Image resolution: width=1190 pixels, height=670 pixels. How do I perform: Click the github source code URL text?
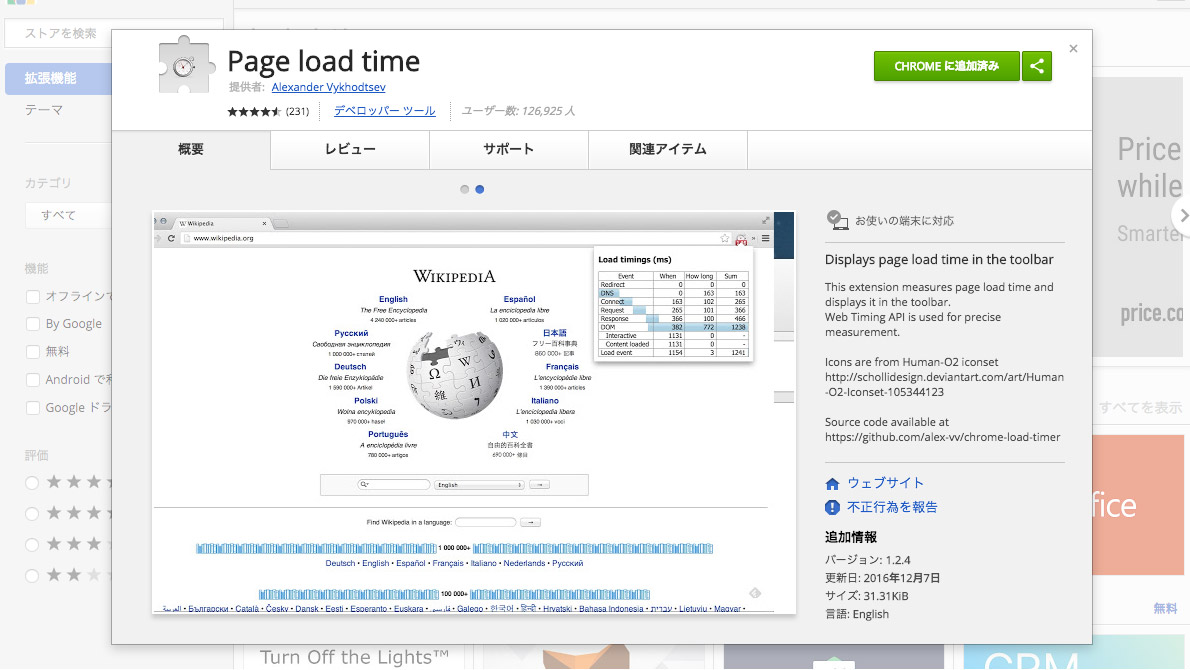tap(943, 437)
